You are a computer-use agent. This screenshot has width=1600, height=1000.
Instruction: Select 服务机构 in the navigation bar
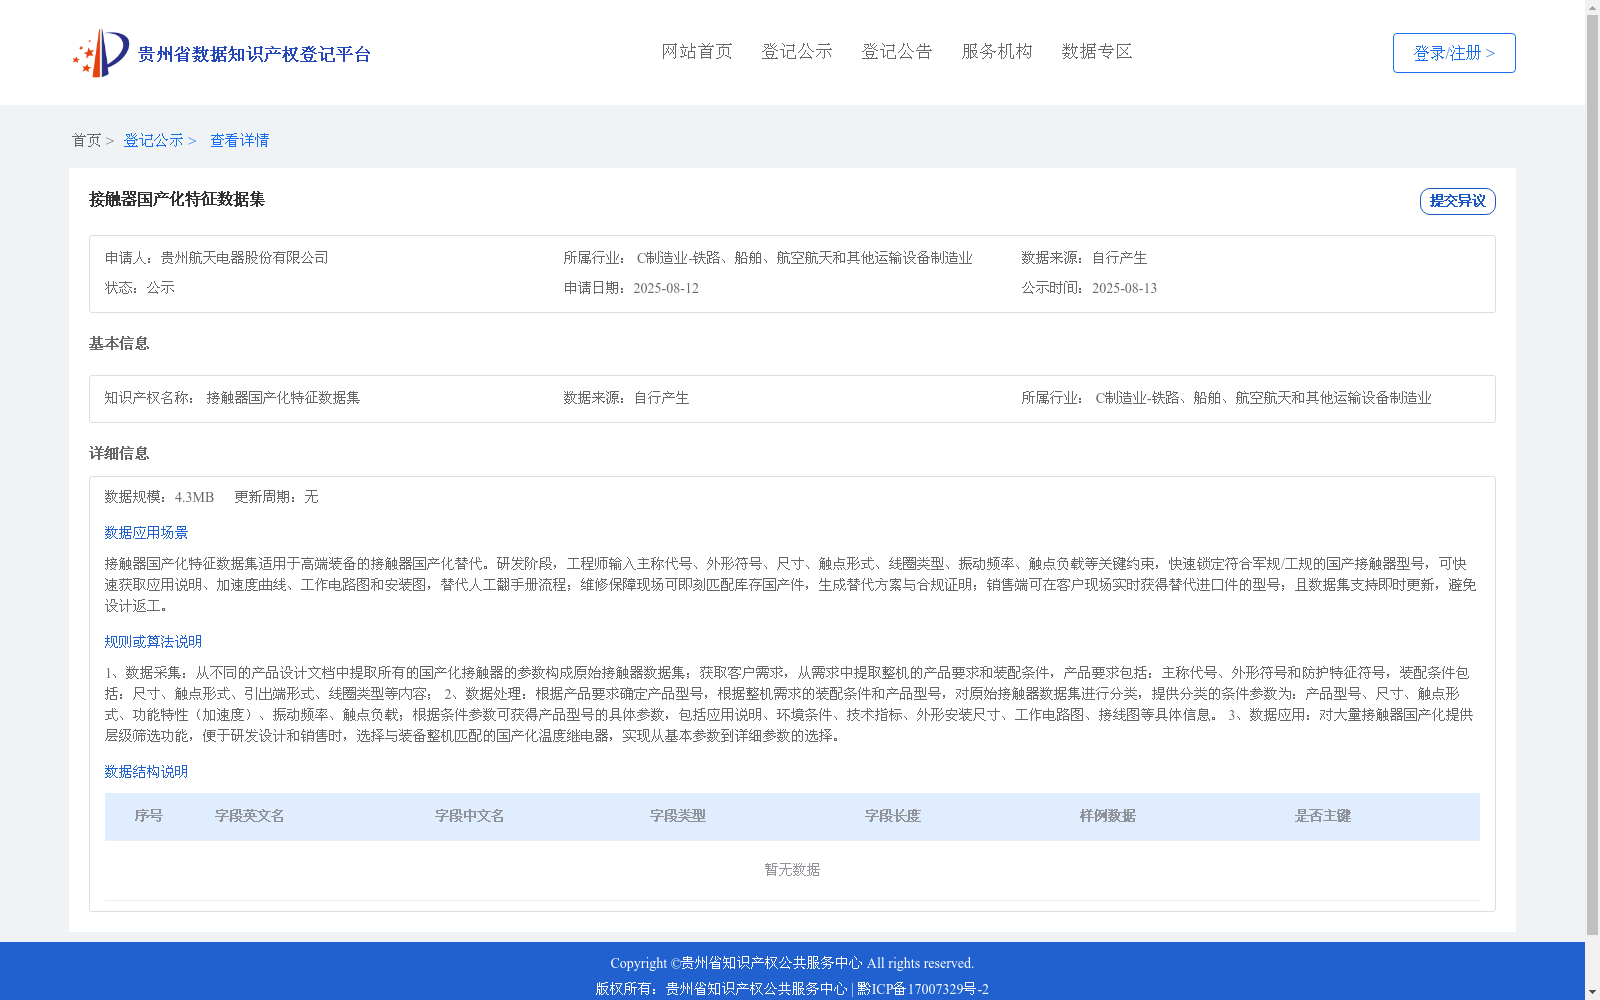pyautogui.click(x=997, y=51)
